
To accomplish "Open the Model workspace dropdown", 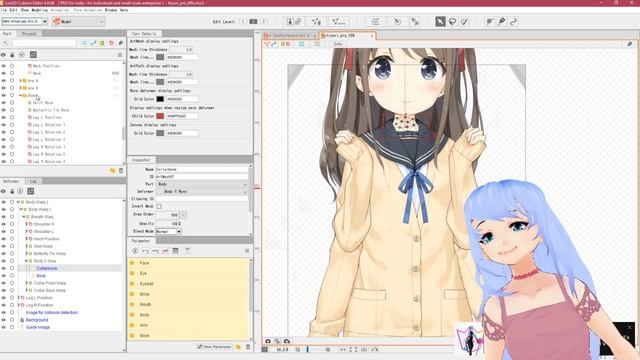I will [78, 22].
